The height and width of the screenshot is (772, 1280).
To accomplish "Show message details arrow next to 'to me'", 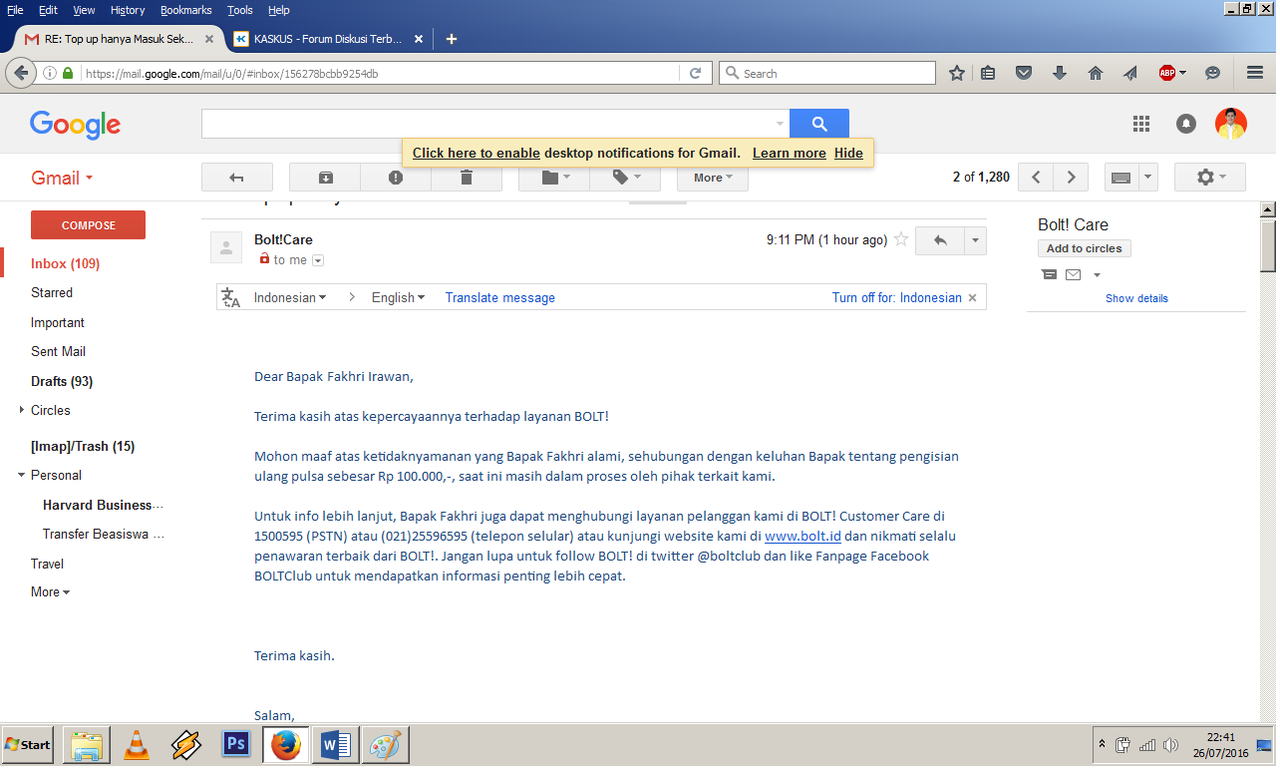I will click(x=318, y=260).
